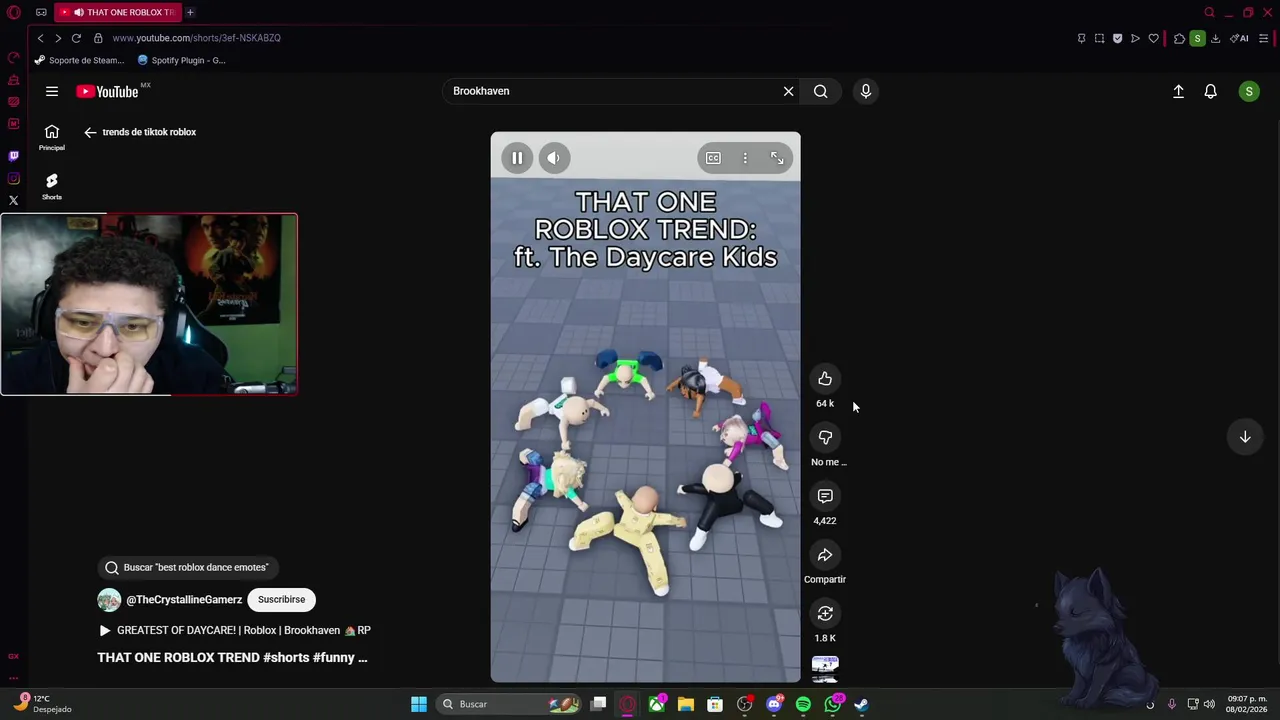
Task: Open Spotify from the taskbar
Action: tap(803, 704)
